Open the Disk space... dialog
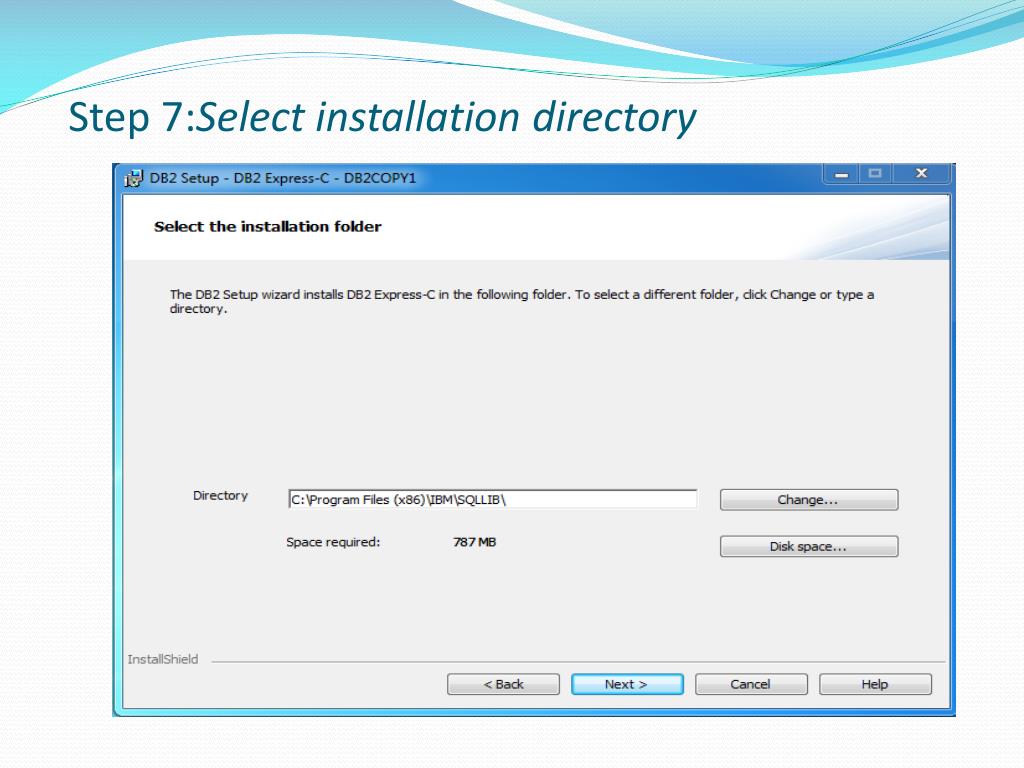The image size is (1024, 768). click(x=808, y=546)
